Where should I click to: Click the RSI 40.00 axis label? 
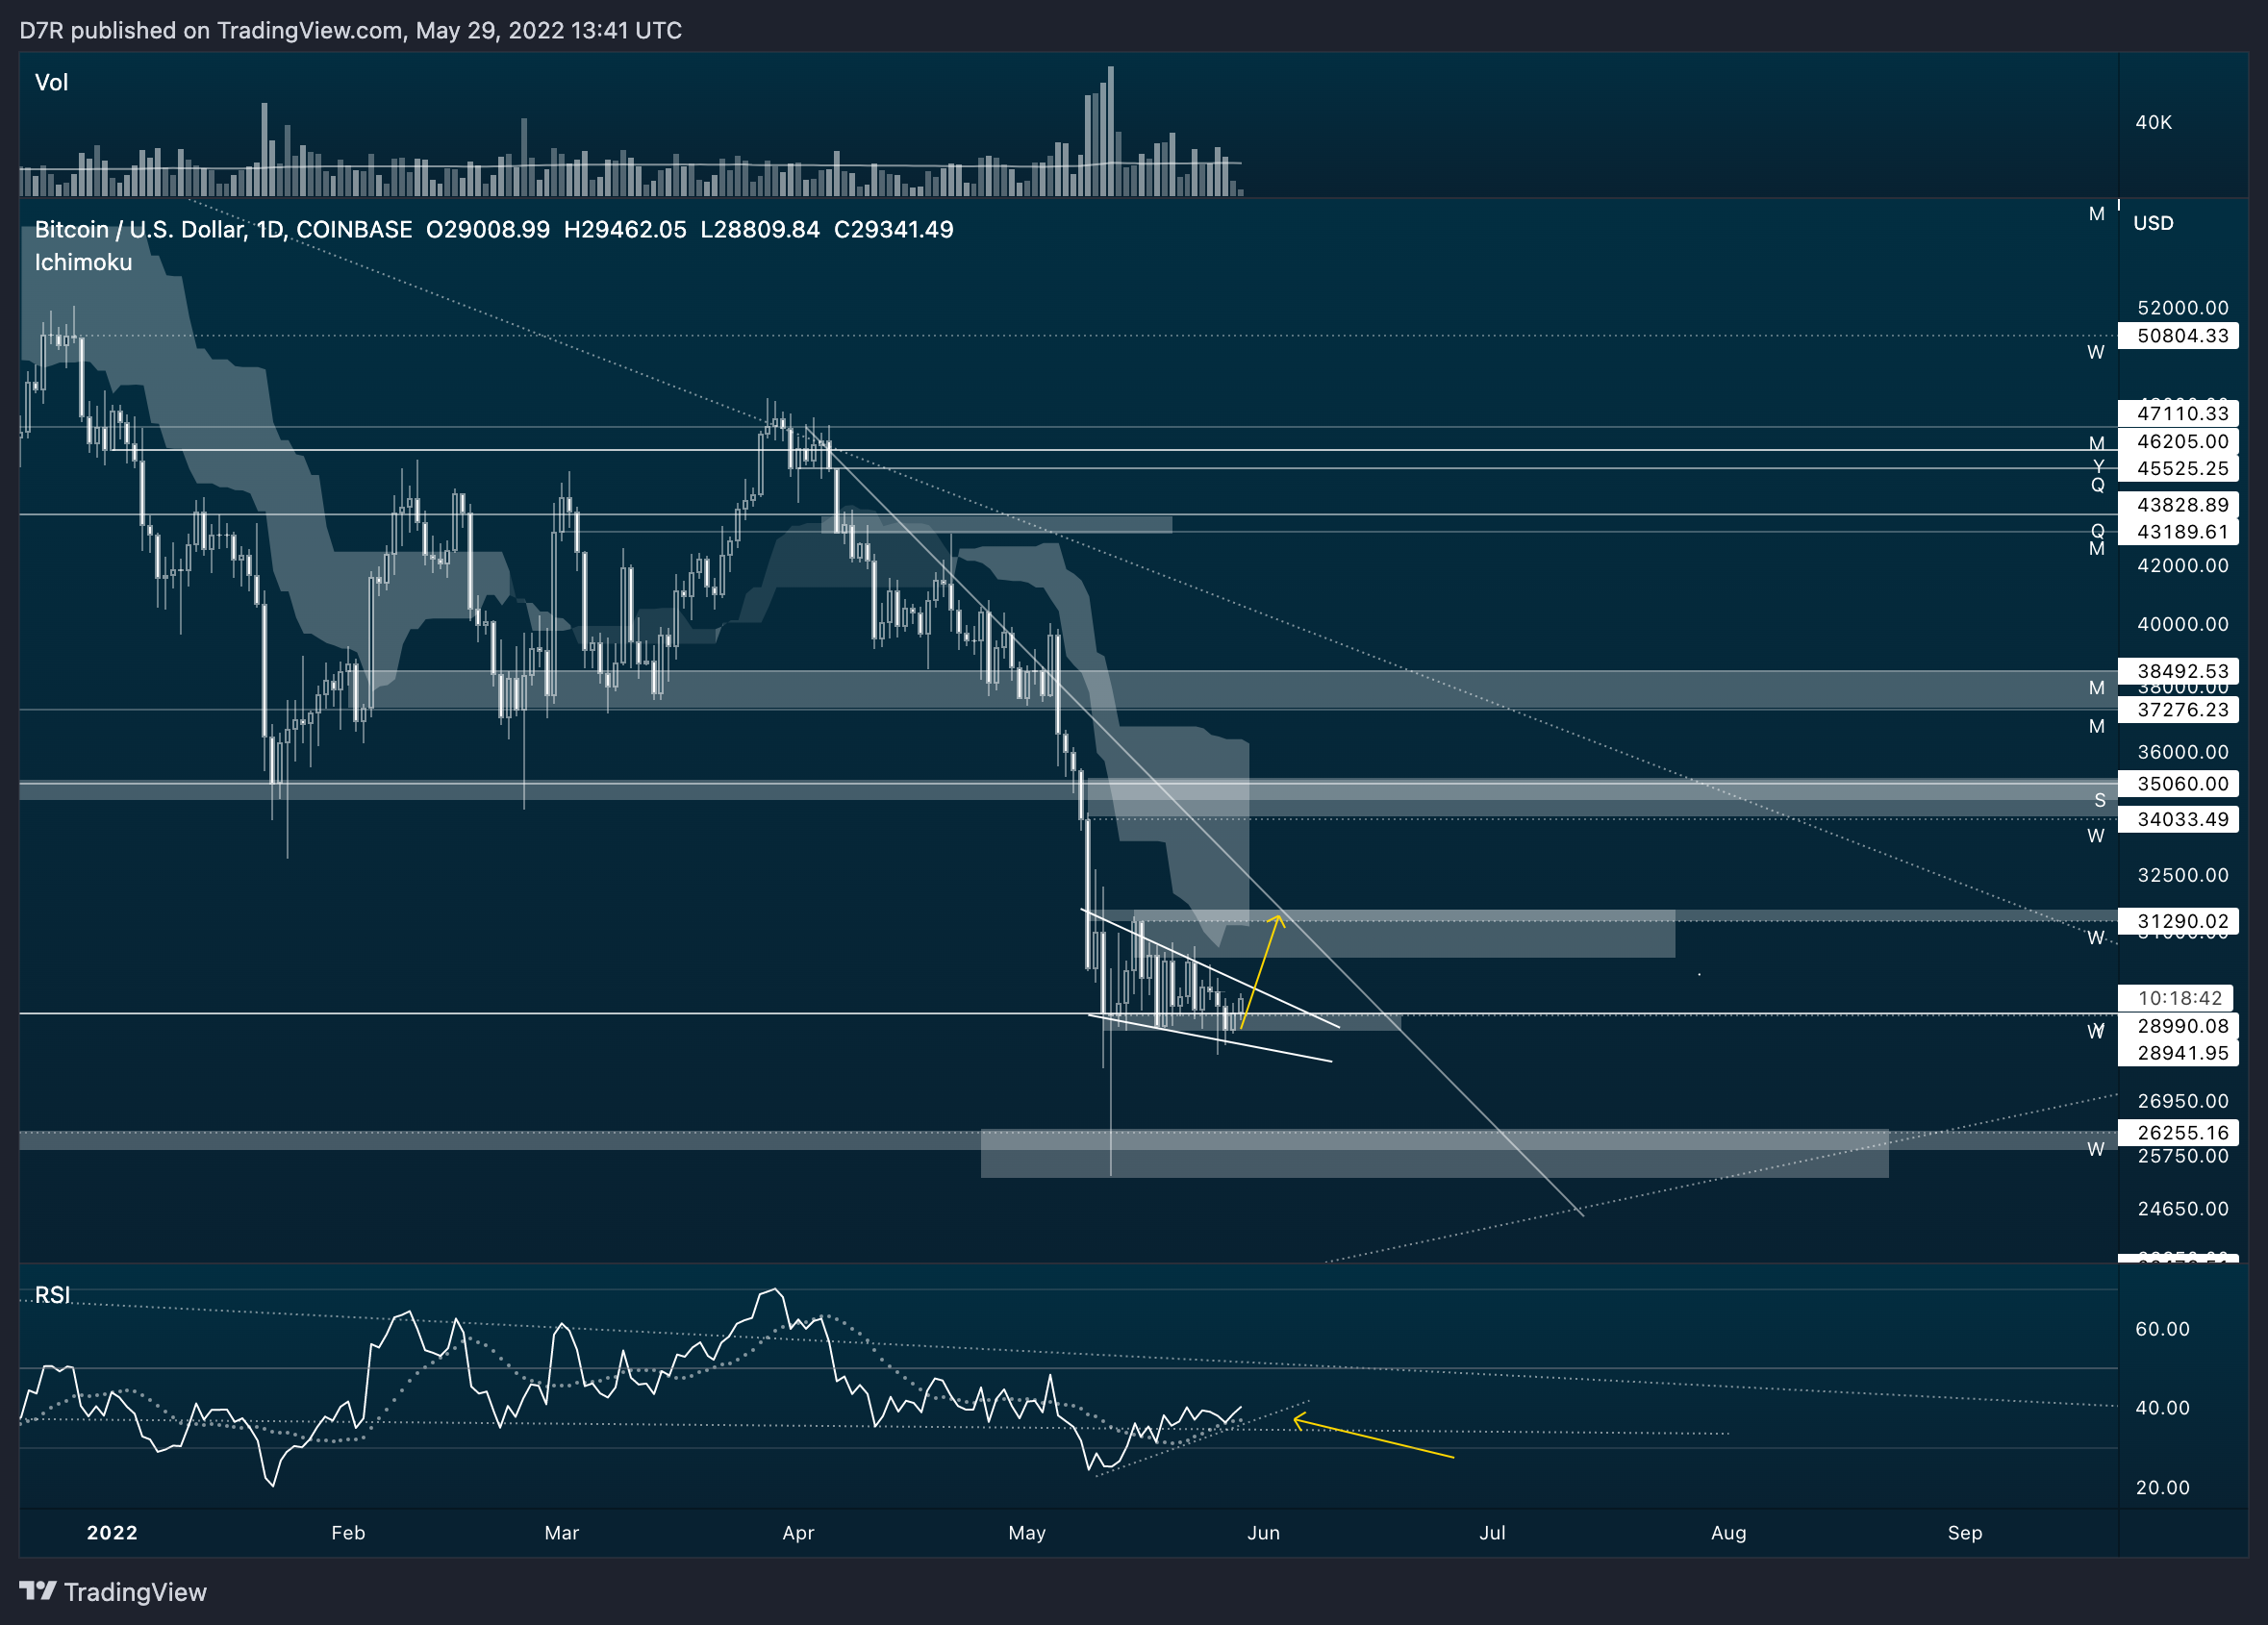coord(2162,1408)
